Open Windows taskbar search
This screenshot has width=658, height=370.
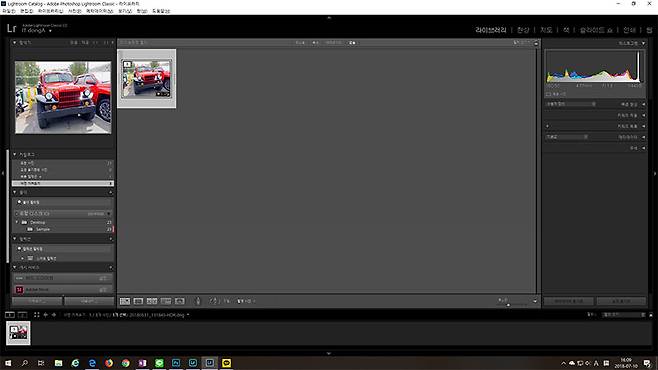(24, 363)
